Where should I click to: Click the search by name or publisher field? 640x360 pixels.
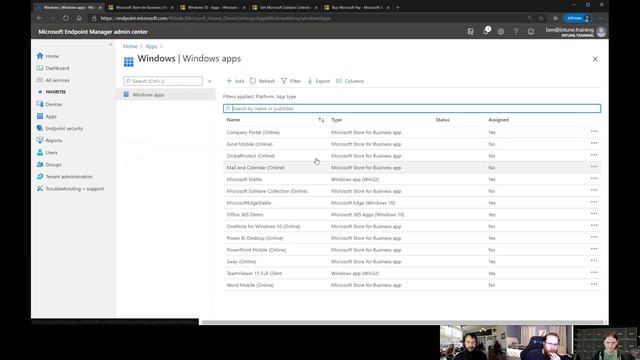point(412,109)
